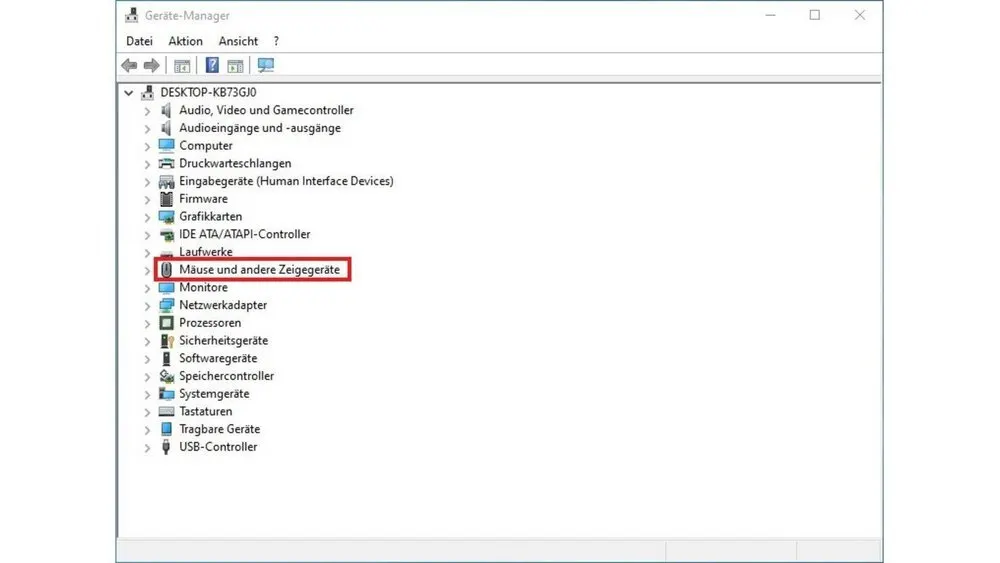Viewport: 1000px width, 563px height.
Task: Expand the Mäuse und andere Zeigegeräte arrow
Action: pos(147,270)
